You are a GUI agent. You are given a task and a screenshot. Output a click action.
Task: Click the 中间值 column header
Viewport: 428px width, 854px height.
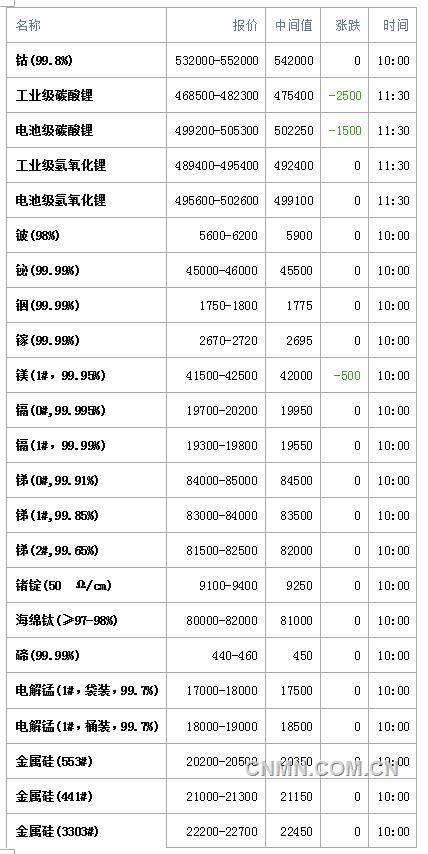294,25
